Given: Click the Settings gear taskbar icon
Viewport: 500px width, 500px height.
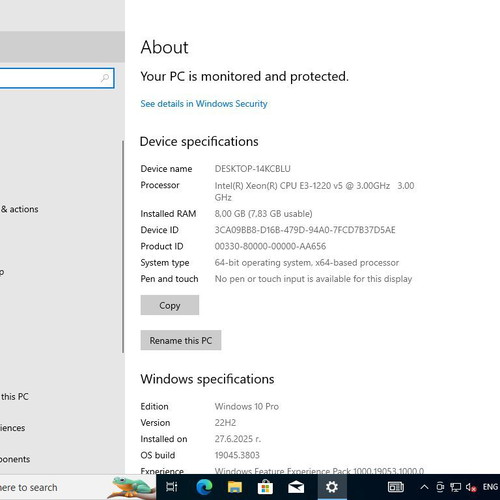Looking at the screenshot, I should (x=332, y=487).
